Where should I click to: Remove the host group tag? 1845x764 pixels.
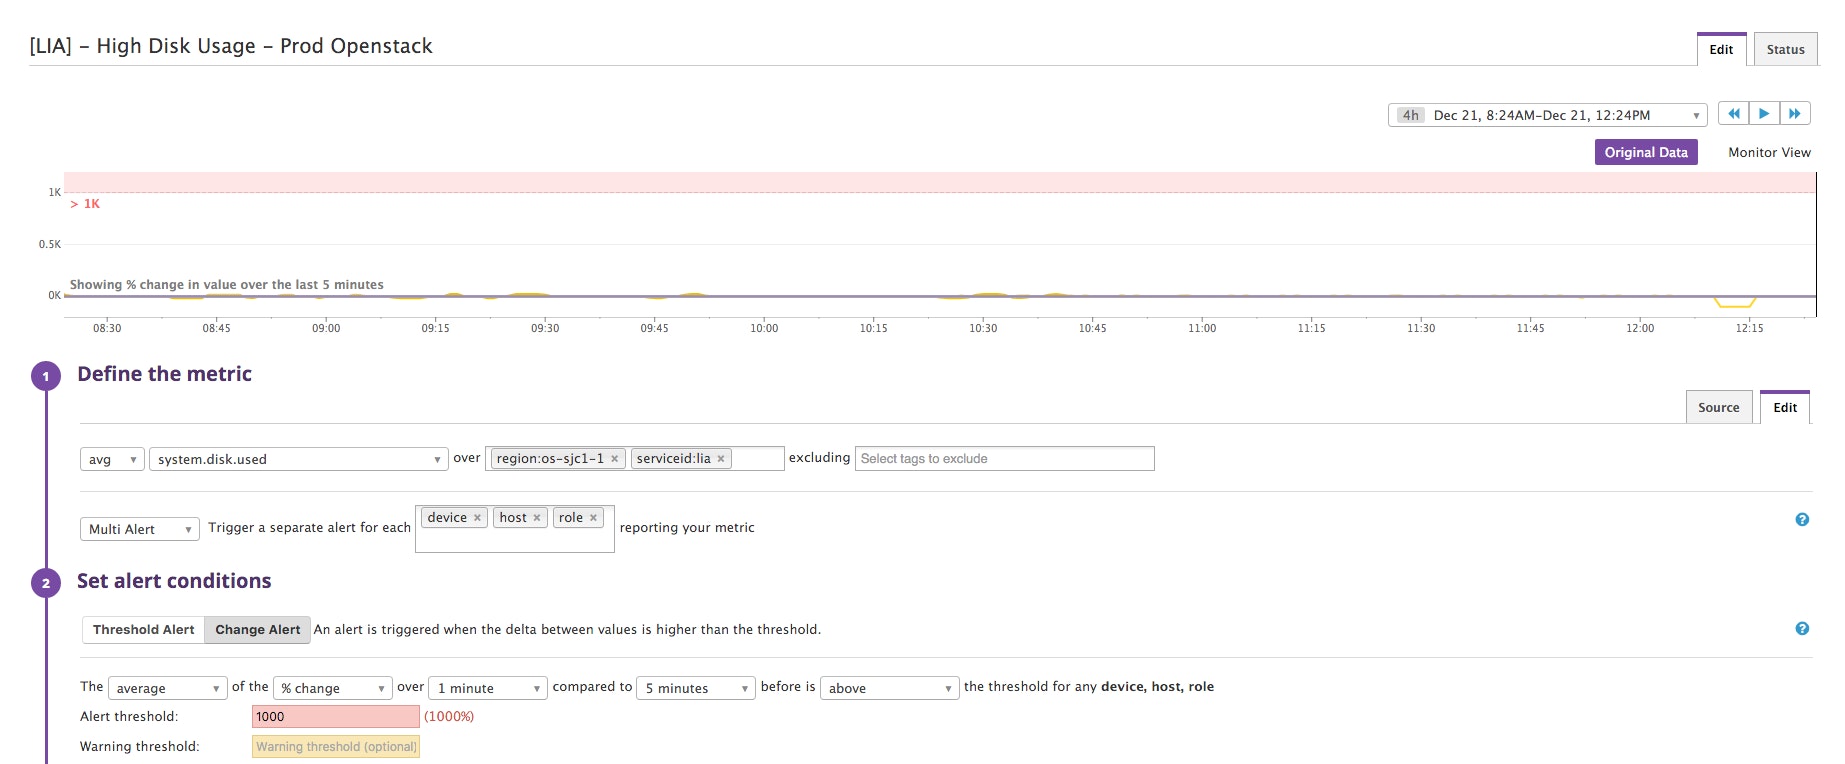pos(537,518)
